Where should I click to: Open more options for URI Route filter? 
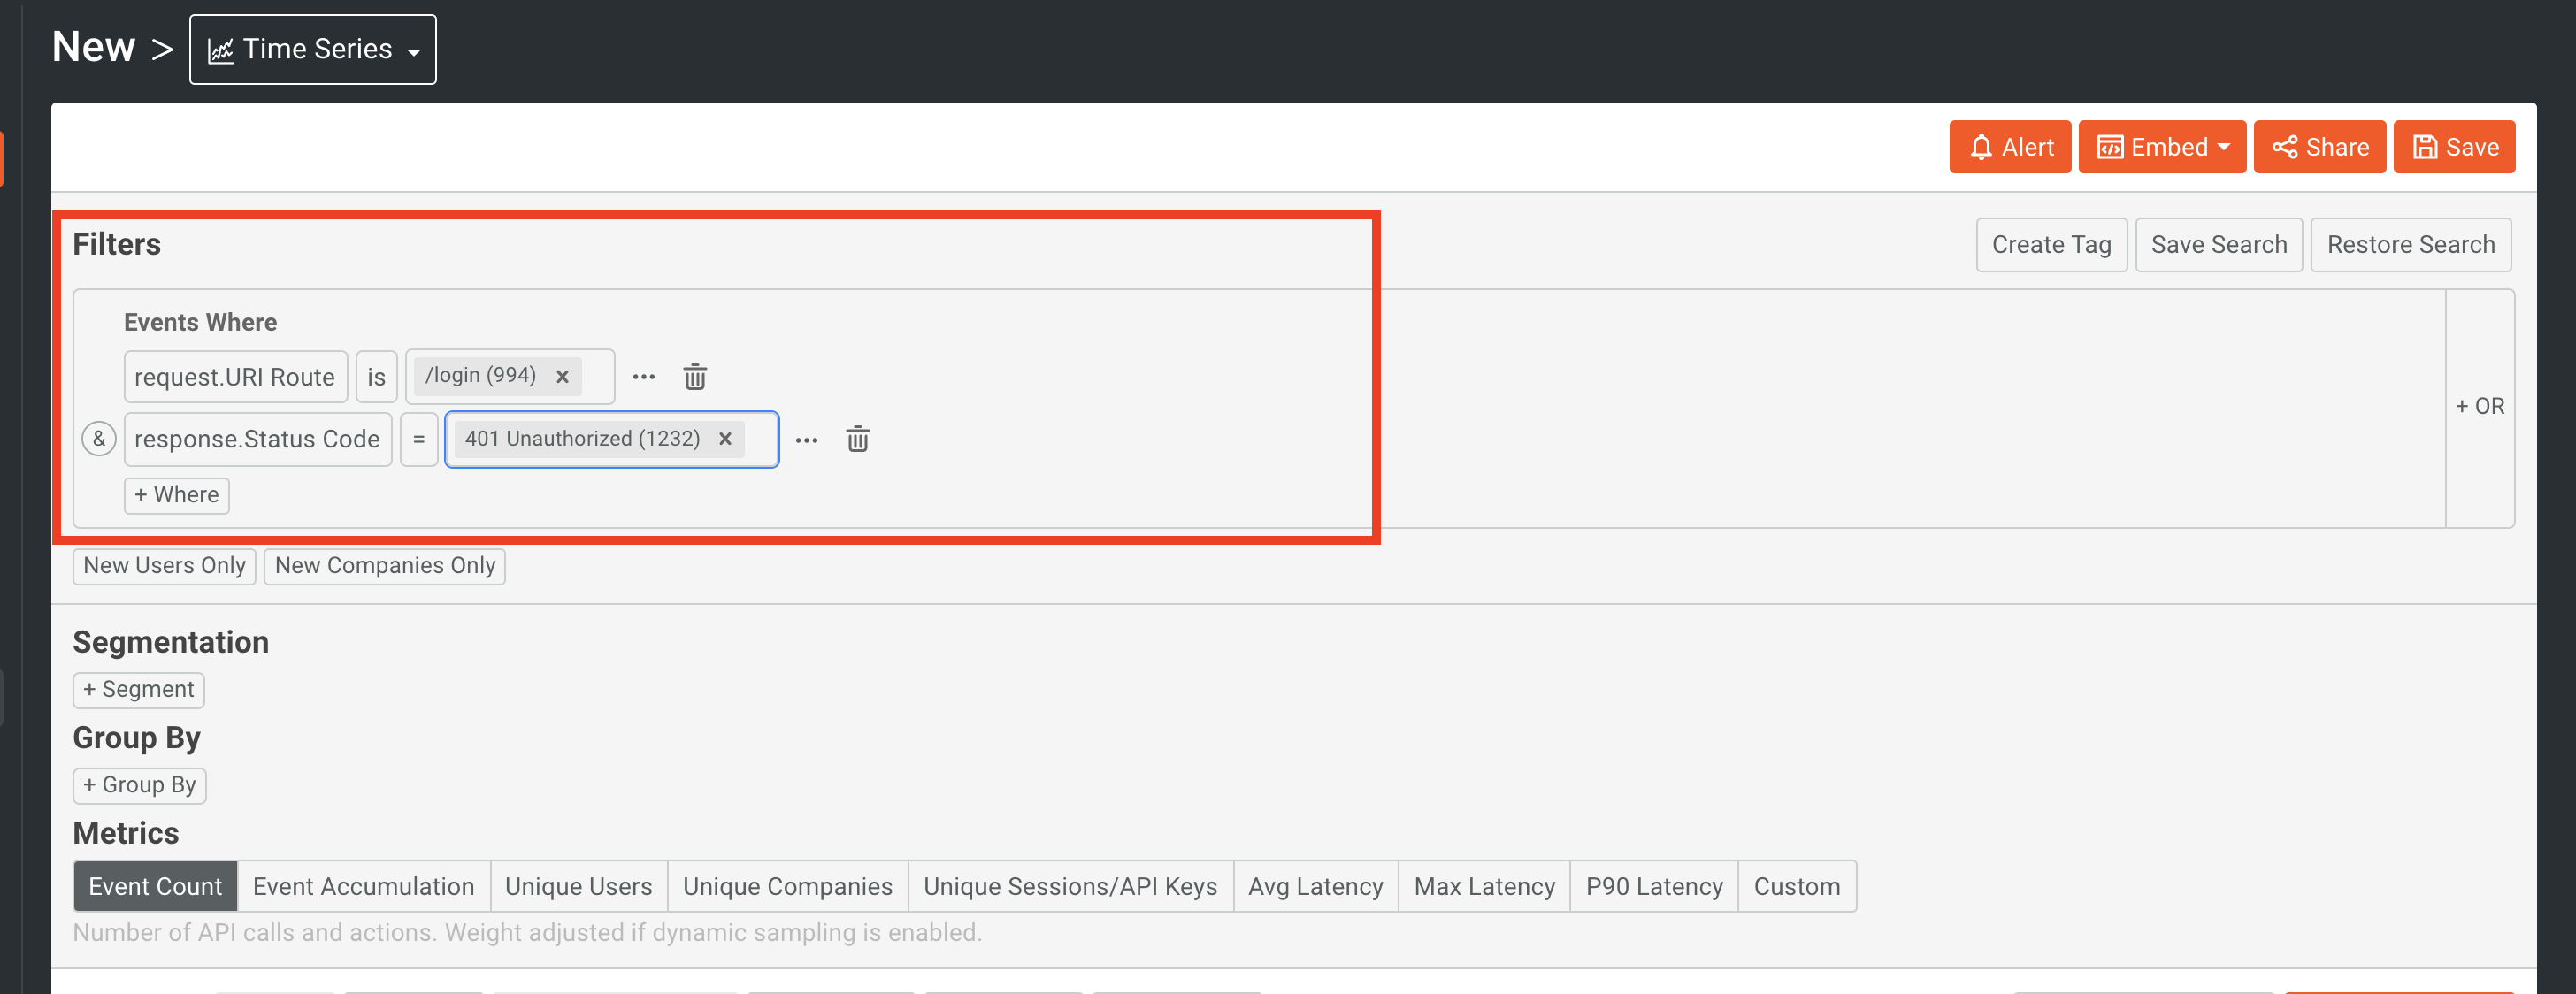click(644, 377)
